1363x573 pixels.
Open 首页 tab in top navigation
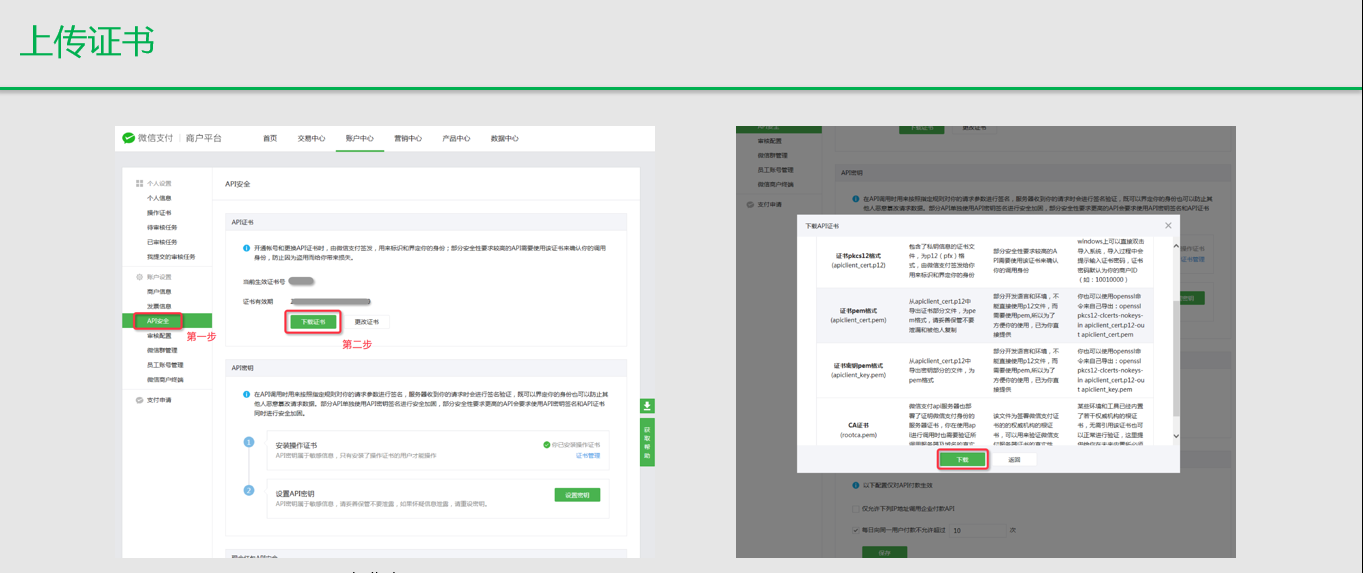[x=270, y=138]
